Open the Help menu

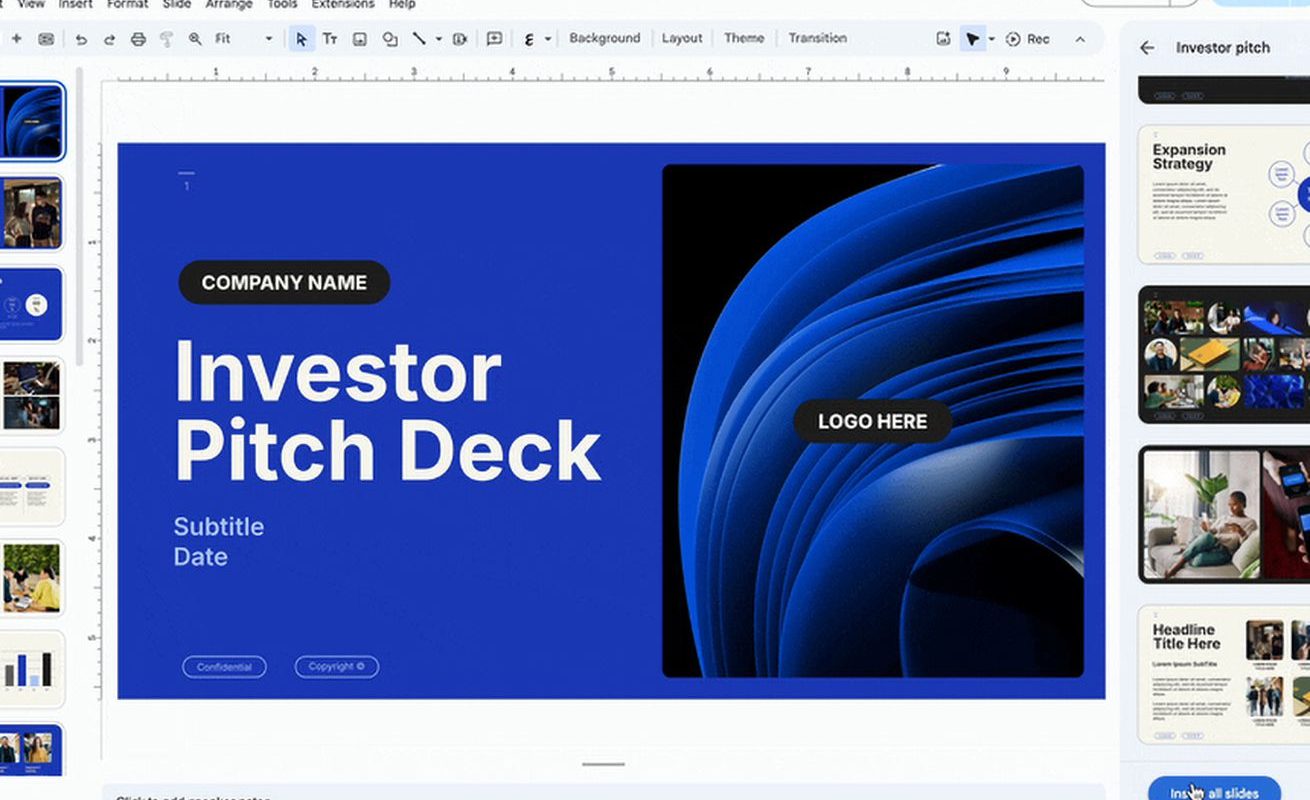click(x=402, y=4)
